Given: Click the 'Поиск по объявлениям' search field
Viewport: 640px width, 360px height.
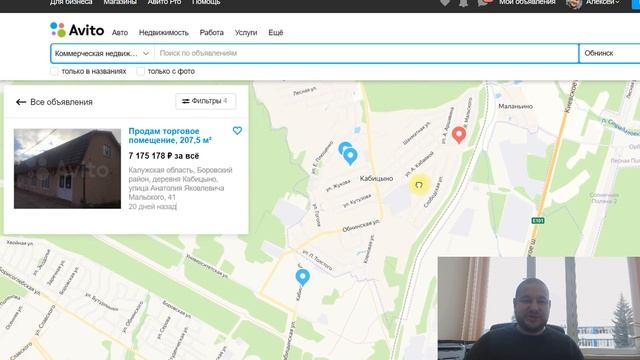Looking at the screenshot, I should tap(366, 53).
